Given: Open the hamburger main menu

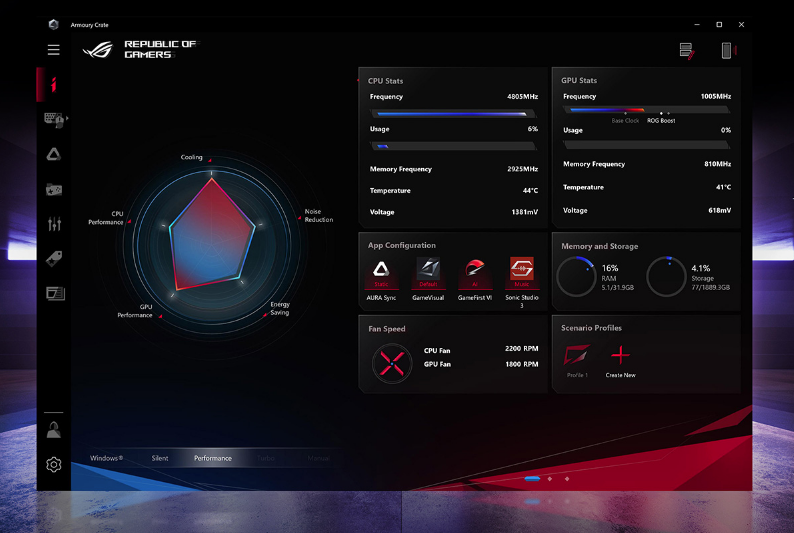Looking at the screenshot, I should 54,50.
